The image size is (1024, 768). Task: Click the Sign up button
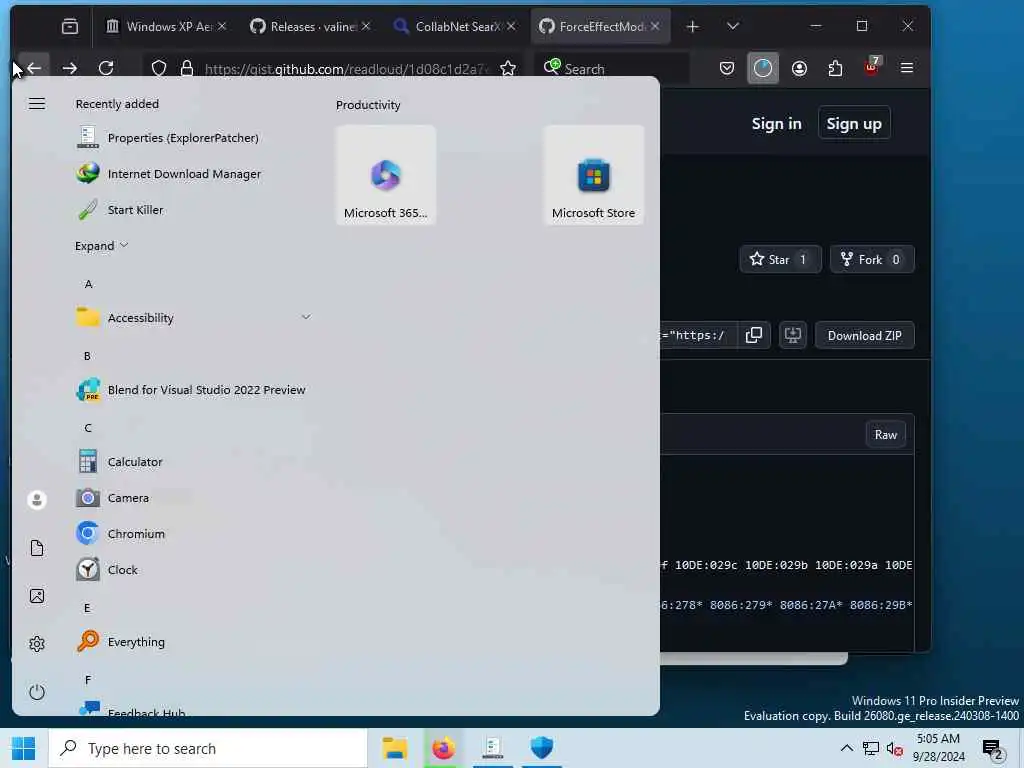click(854, 124)
